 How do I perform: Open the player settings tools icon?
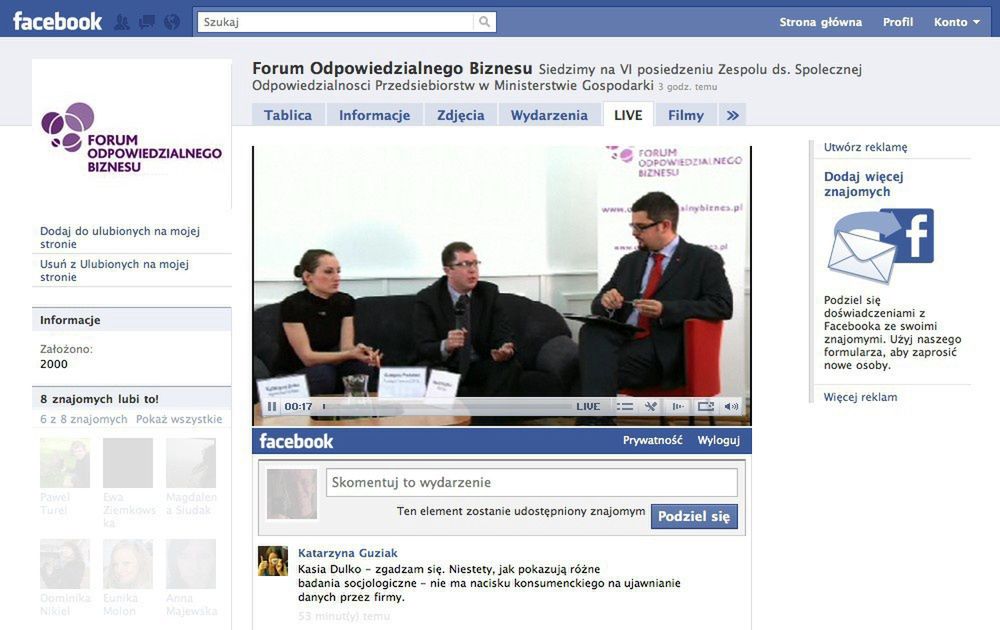(x=651, y=406)
